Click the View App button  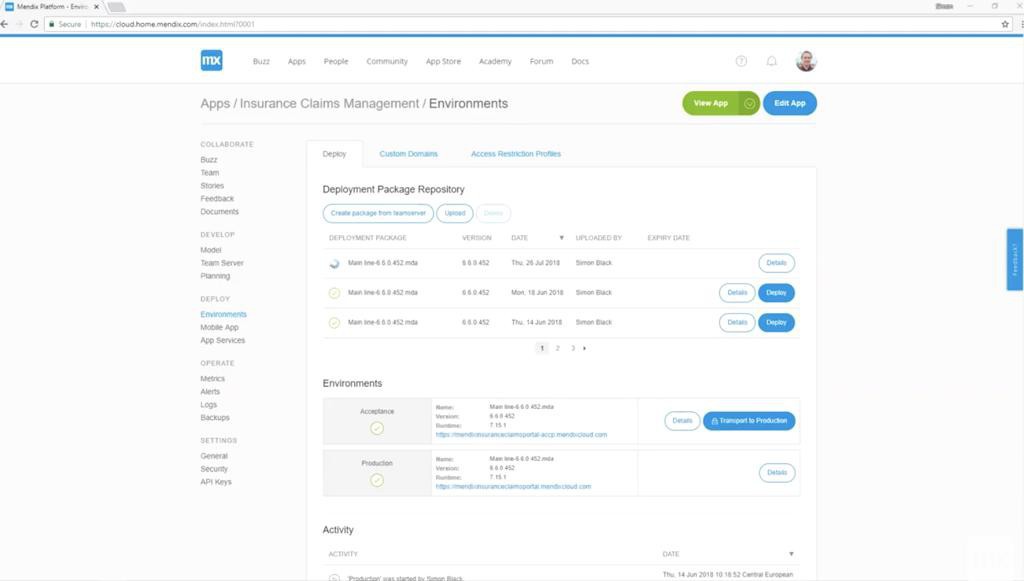pyautogui.click(x=711, y=103)
